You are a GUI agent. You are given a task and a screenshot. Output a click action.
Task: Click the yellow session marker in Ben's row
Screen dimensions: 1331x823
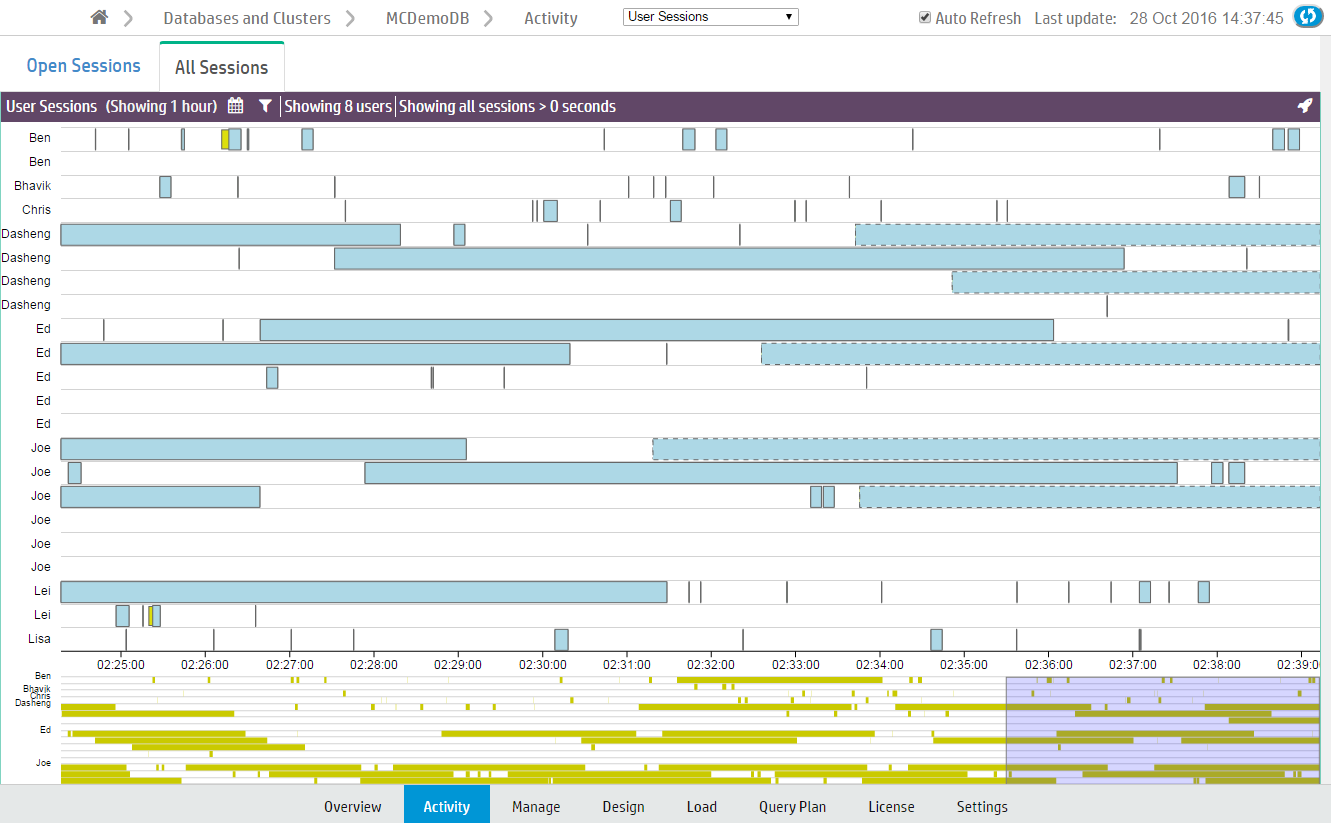point(225,139)
